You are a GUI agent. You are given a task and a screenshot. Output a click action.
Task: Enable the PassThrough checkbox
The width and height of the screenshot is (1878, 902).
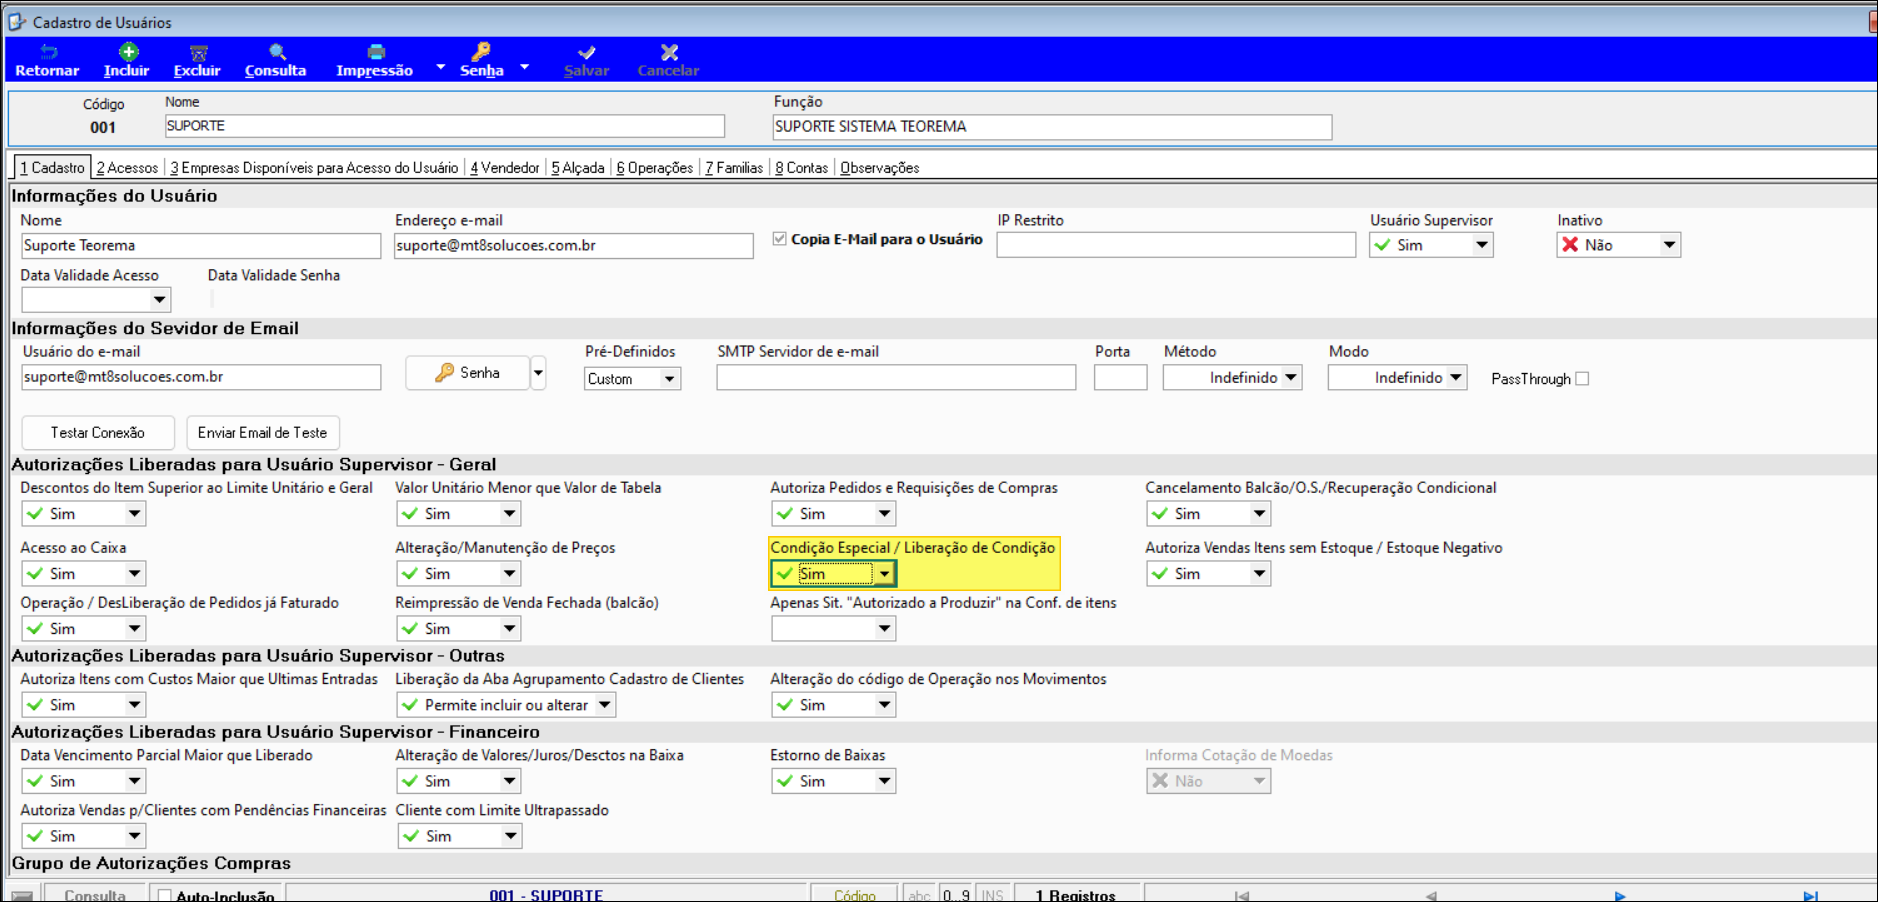[1582, 378]
